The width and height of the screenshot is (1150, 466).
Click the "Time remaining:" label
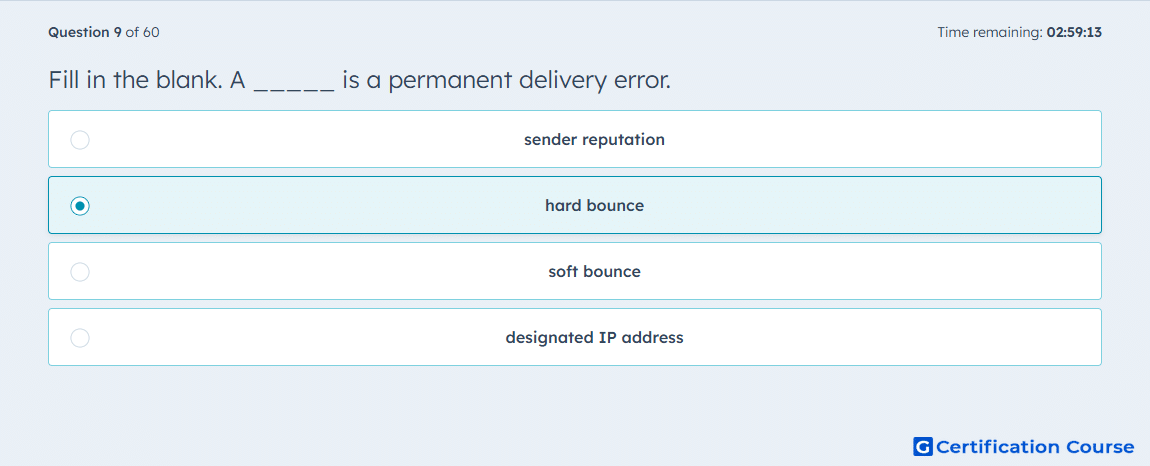(990, 32)
